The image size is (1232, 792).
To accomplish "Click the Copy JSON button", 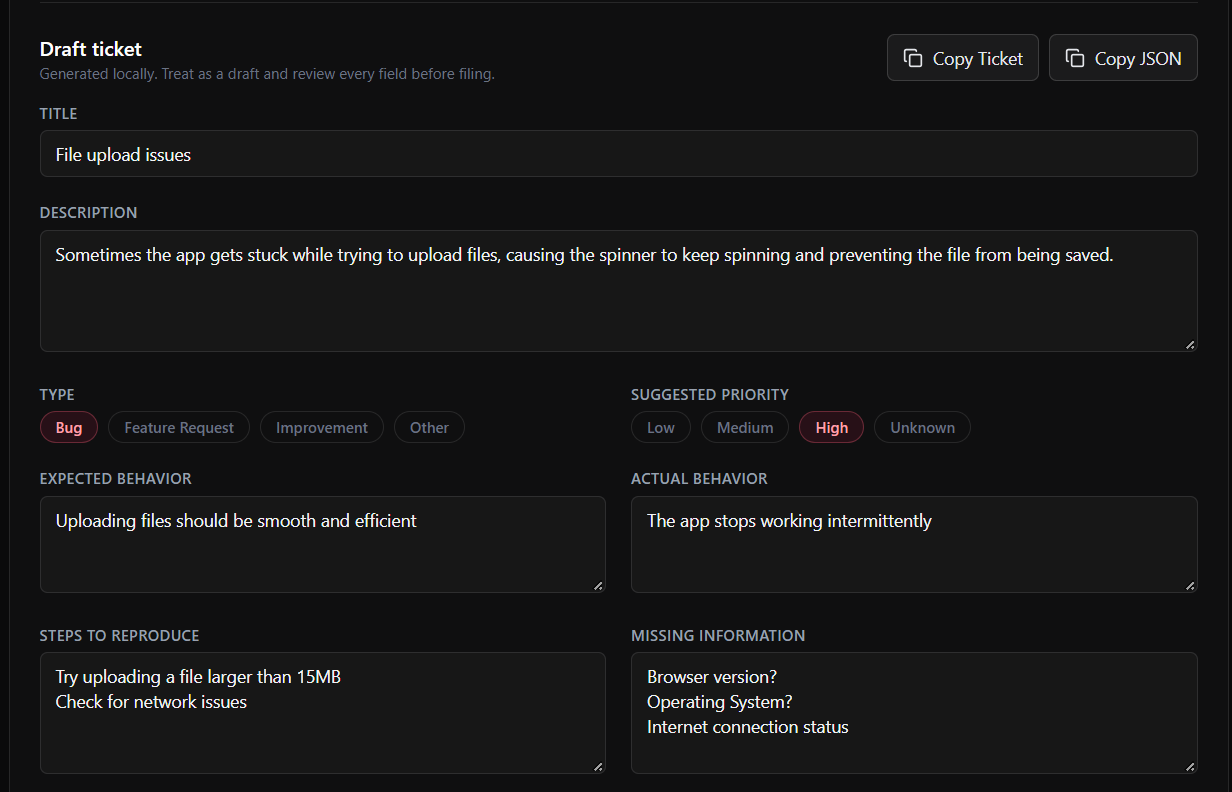I will pos(1123,58).
